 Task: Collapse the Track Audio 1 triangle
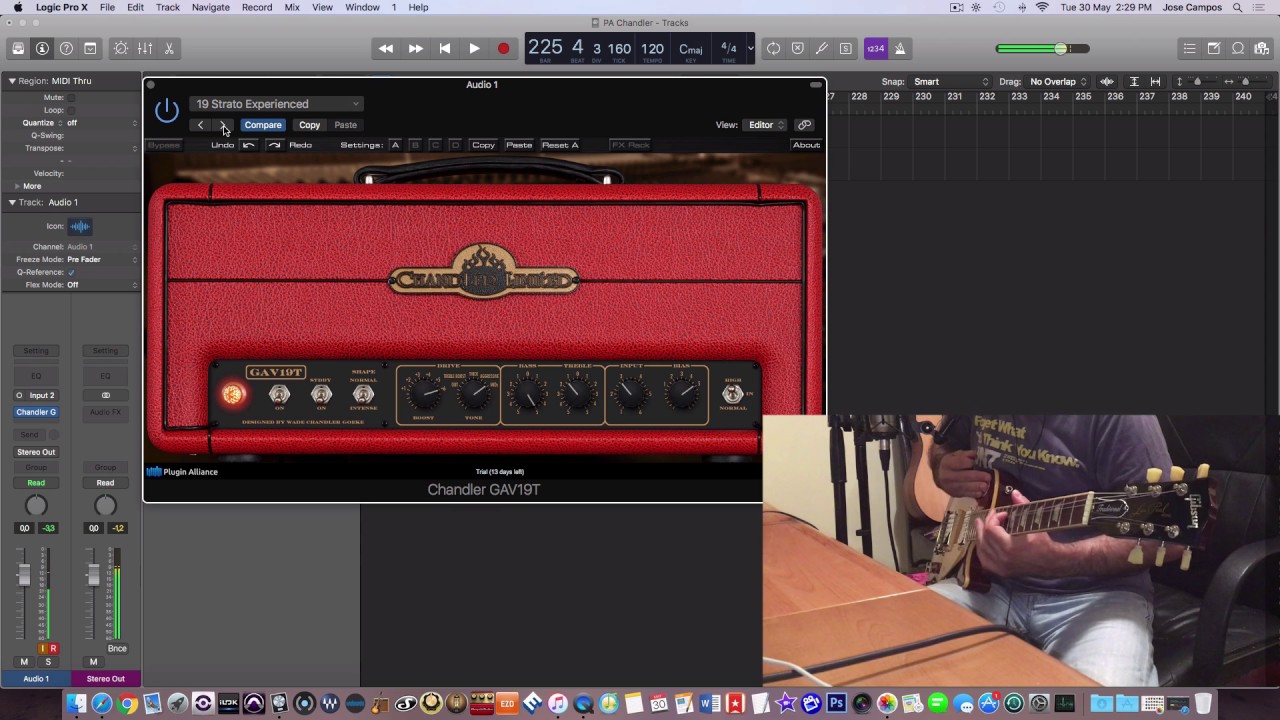(12, 202)
